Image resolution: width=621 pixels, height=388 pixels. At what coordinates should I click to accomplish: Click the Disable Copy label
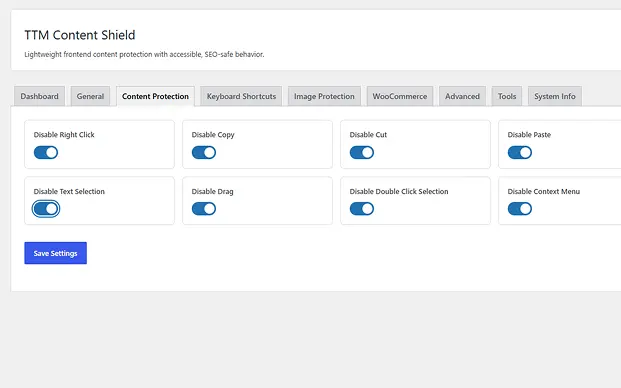click(x=213, y=135)
